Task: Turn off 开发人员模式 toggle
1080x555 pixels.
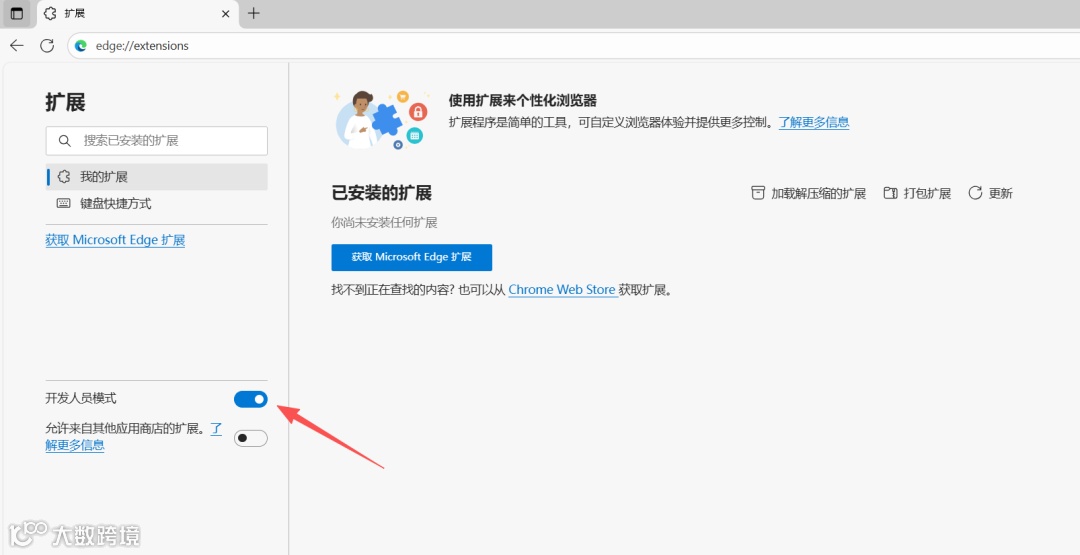Action: [251, 399]
